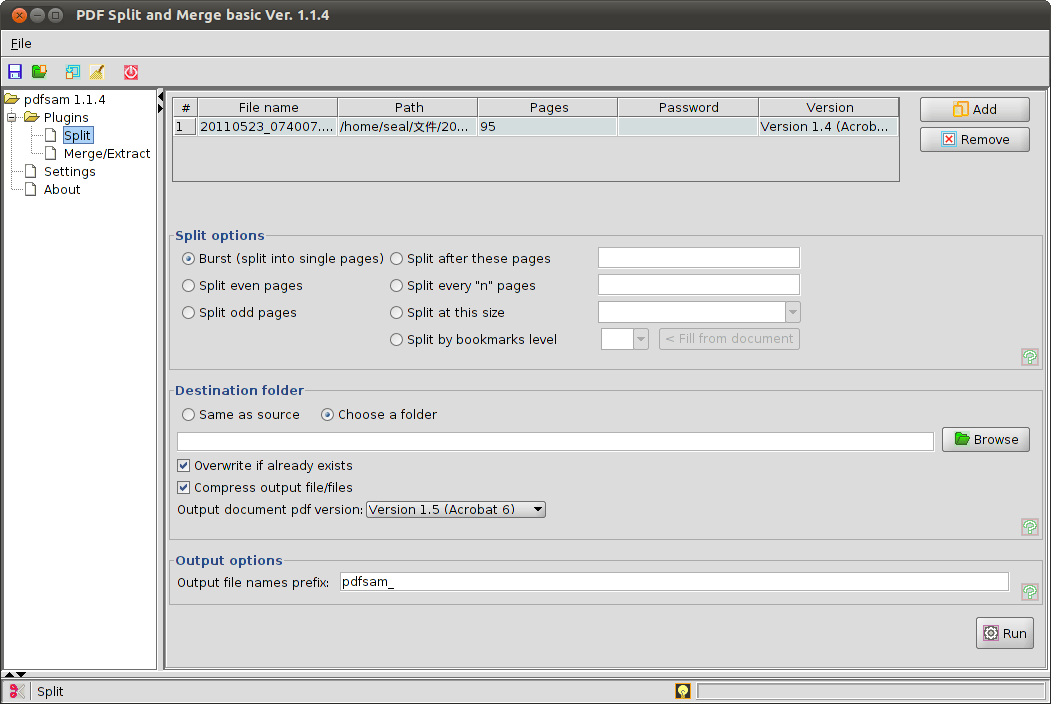Open Merge/Extract plugin in the tree
The width and height of the screenshot is (1051, 704).
pos(106,154)
